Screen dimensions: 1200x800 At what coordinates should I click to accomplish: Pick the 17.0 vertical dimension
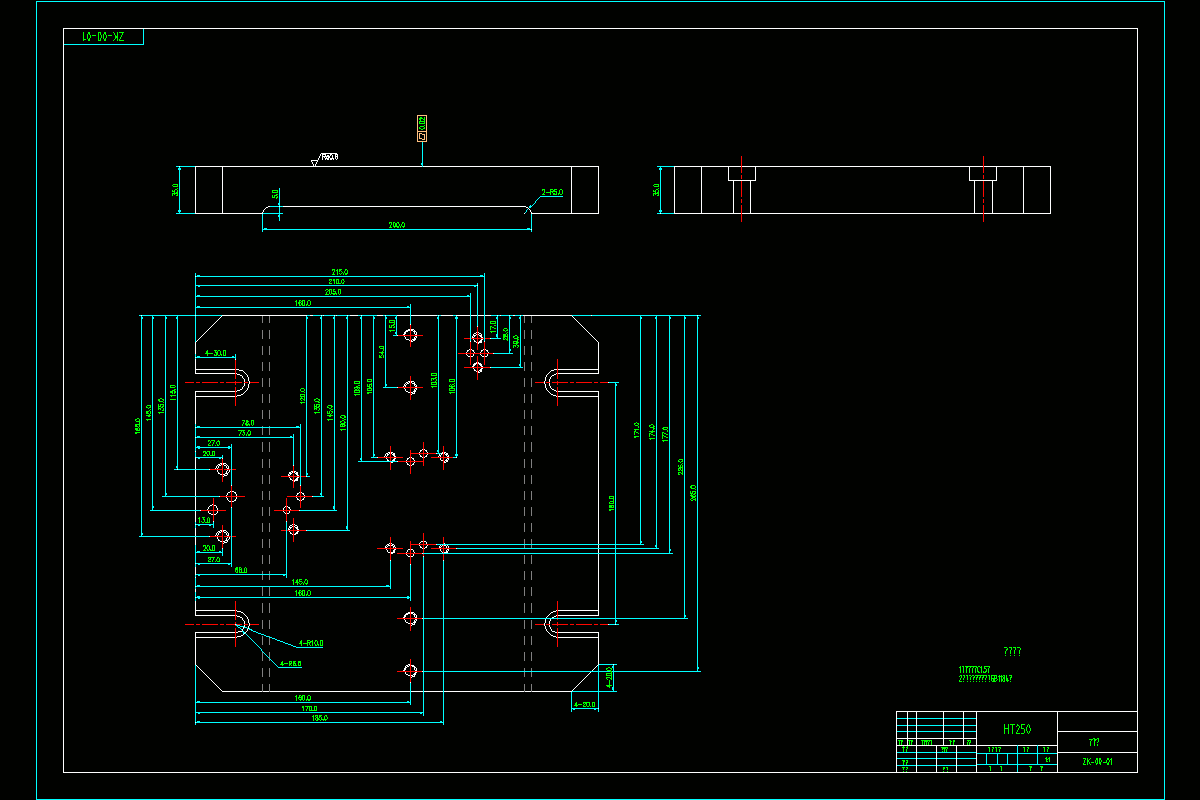(x=493, y=325)
